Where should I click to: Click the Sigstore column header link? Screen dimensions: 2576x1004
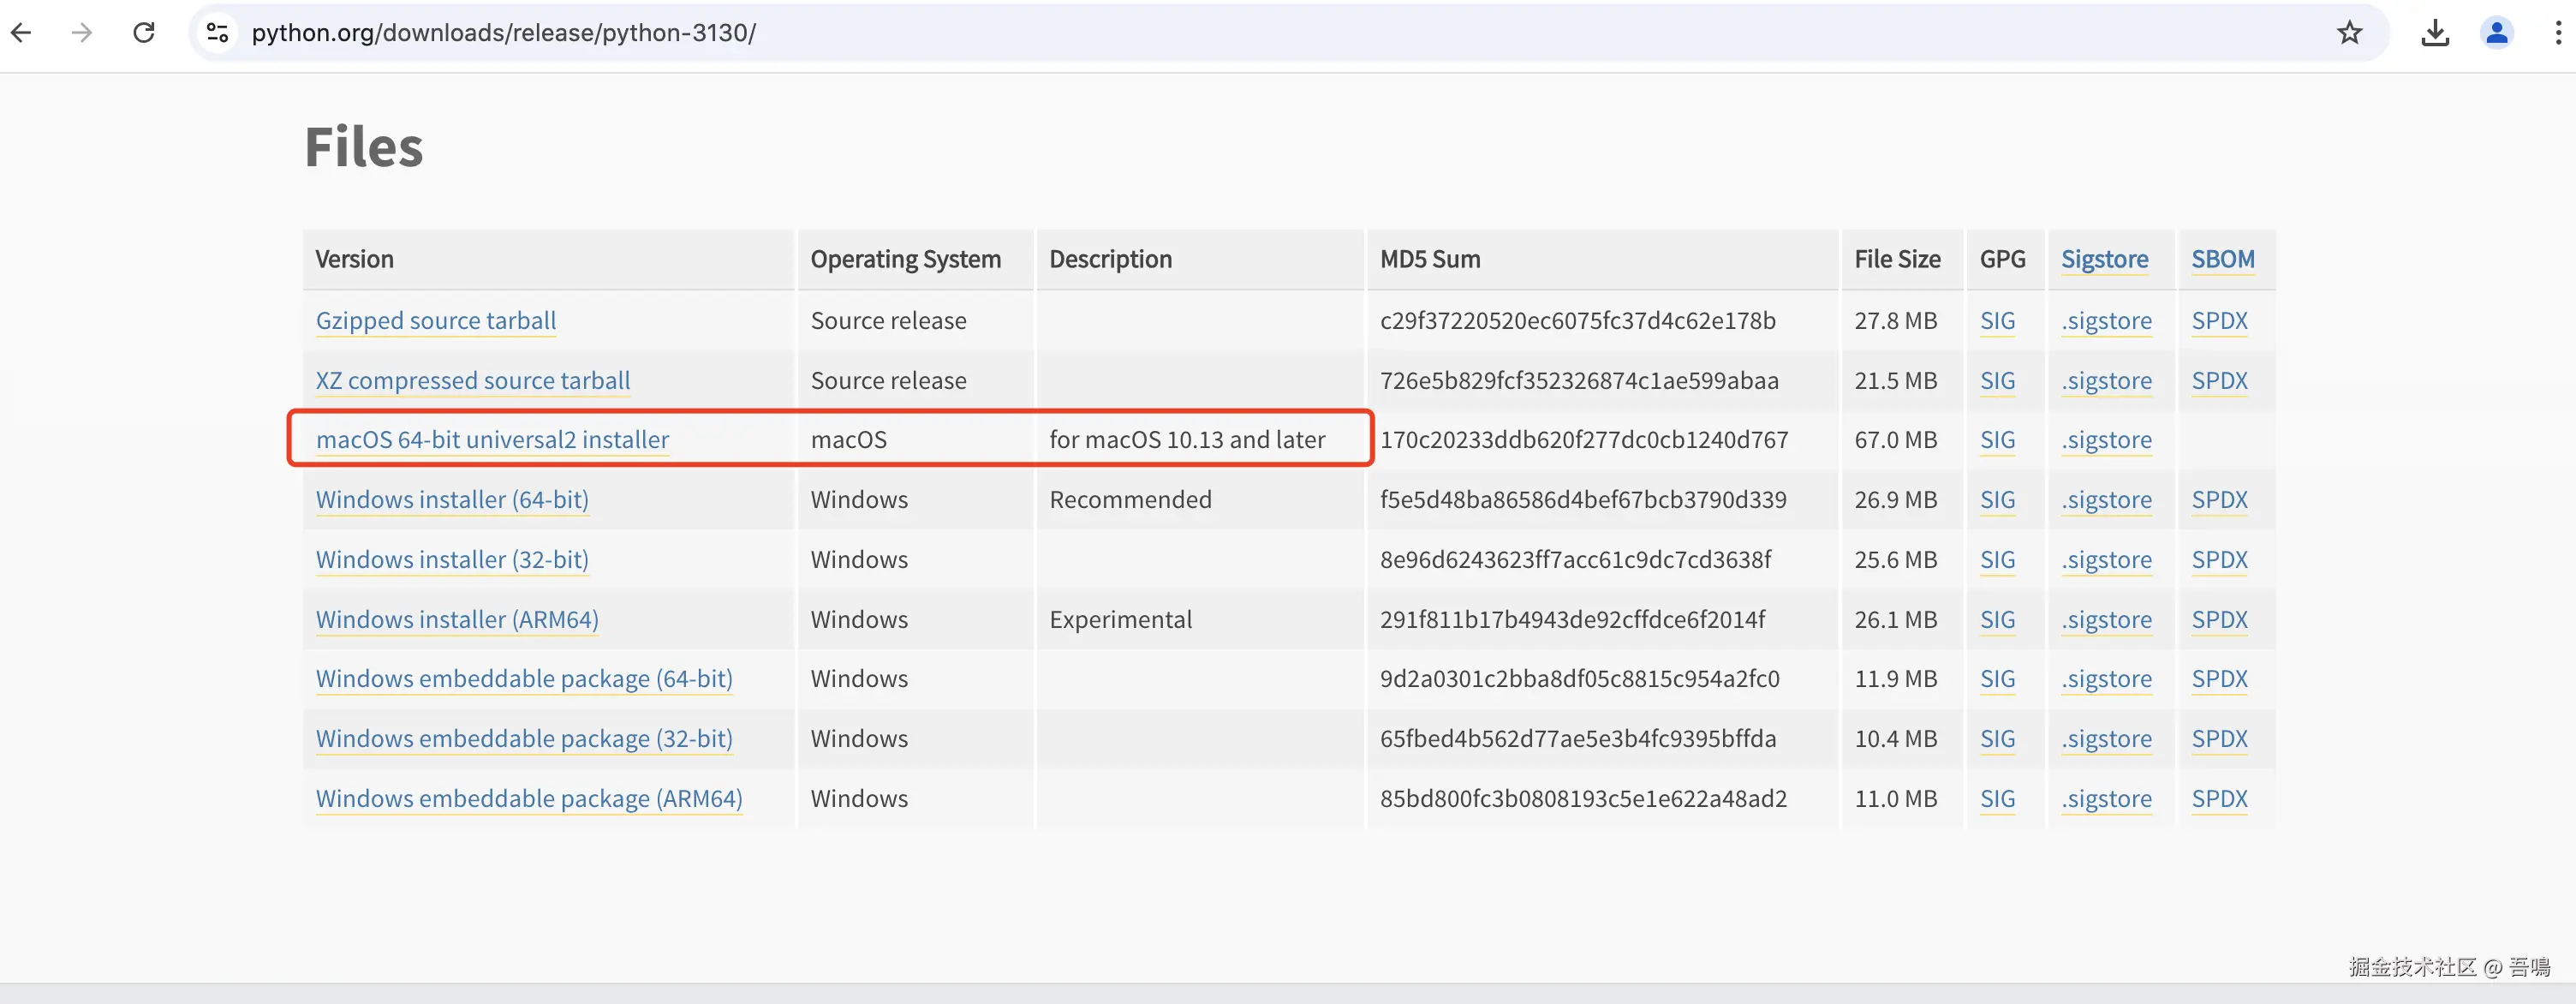point(2104,260)
